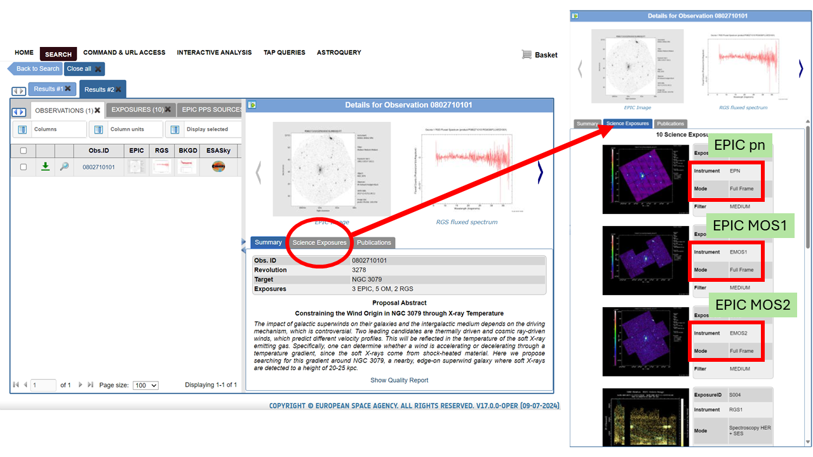Viewport: 813px width, 457px height.
Task: Go to the previous page icon
Action: pyautogui.click(x=25, y=385)
